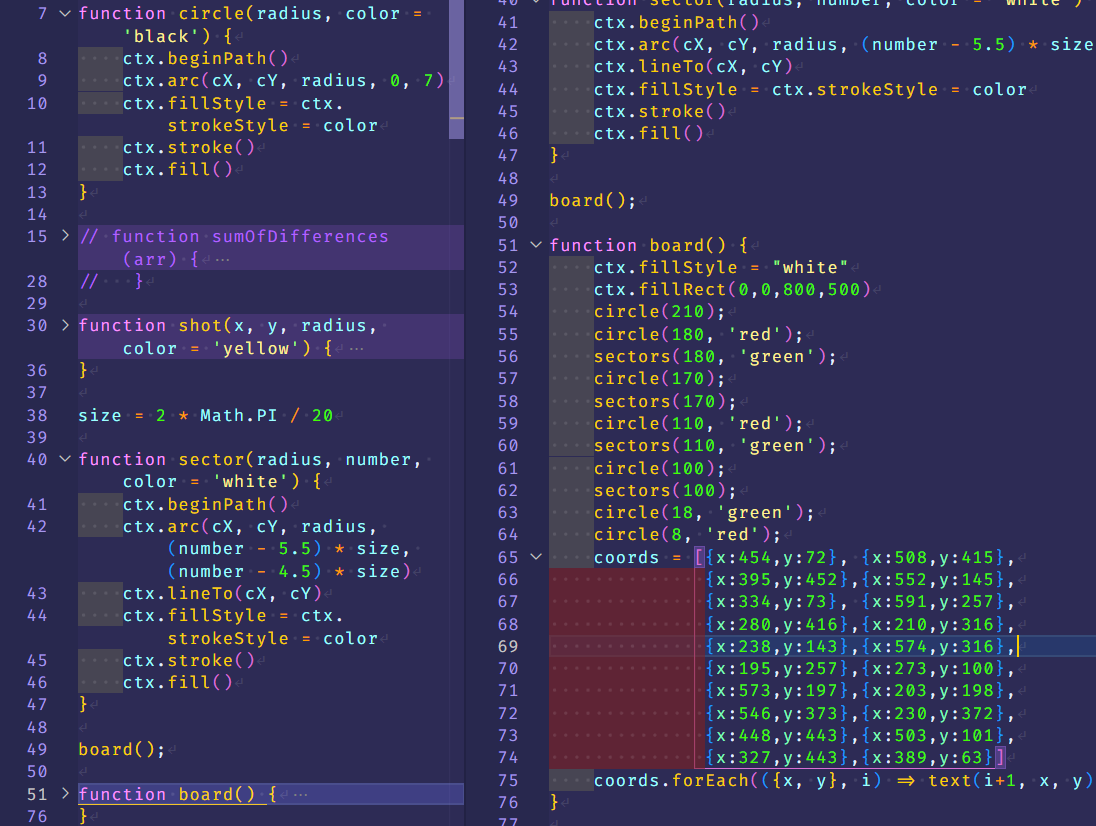The height and width of the screenshot is (826, 1096).
Task: Expand folded sumOfDifferences comment at line 15
Action: pos(65,236)
